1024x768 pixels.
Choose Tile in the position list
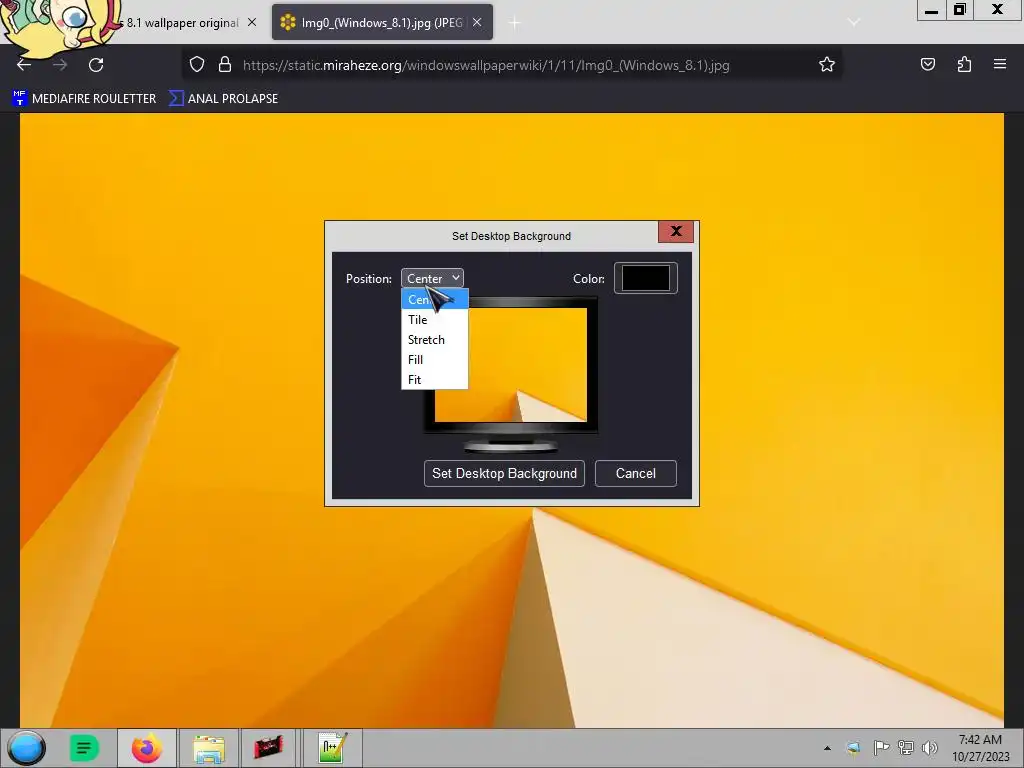[434, 319]
